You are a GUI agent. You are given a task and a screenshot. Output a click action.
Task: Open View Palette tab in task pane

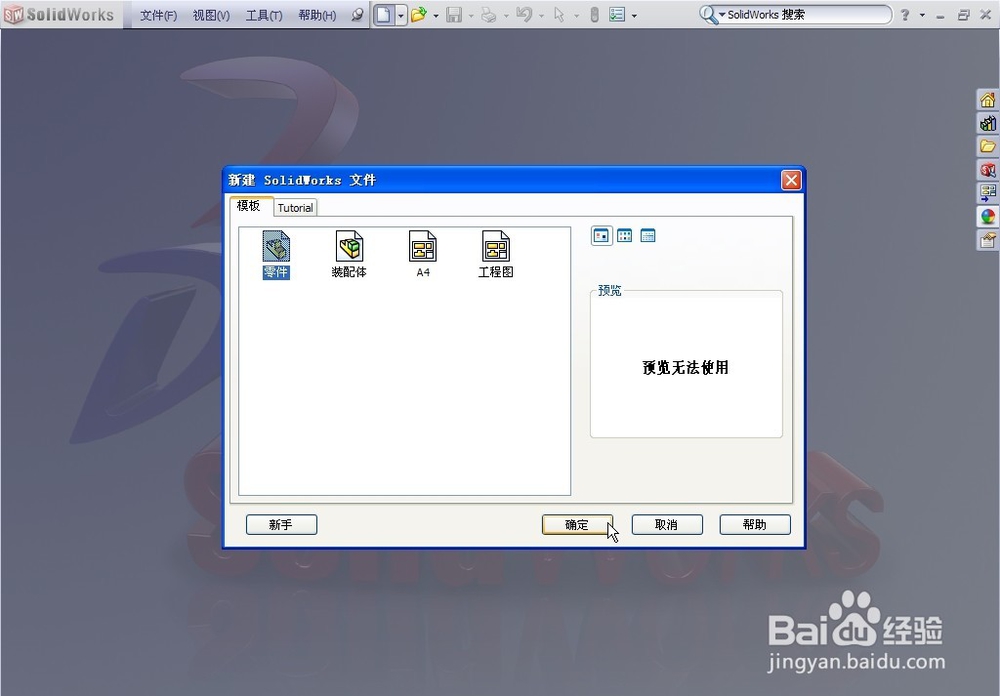(x=988, y=193)
